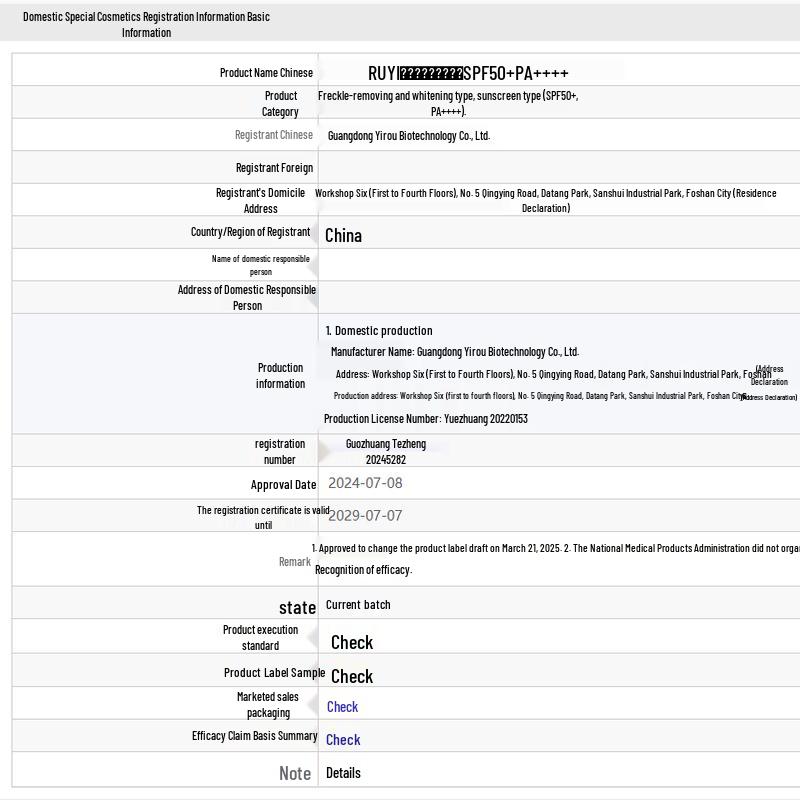
Task: Click the empty Address of Domestic Responsible Person field
Action: coord(558,297)
